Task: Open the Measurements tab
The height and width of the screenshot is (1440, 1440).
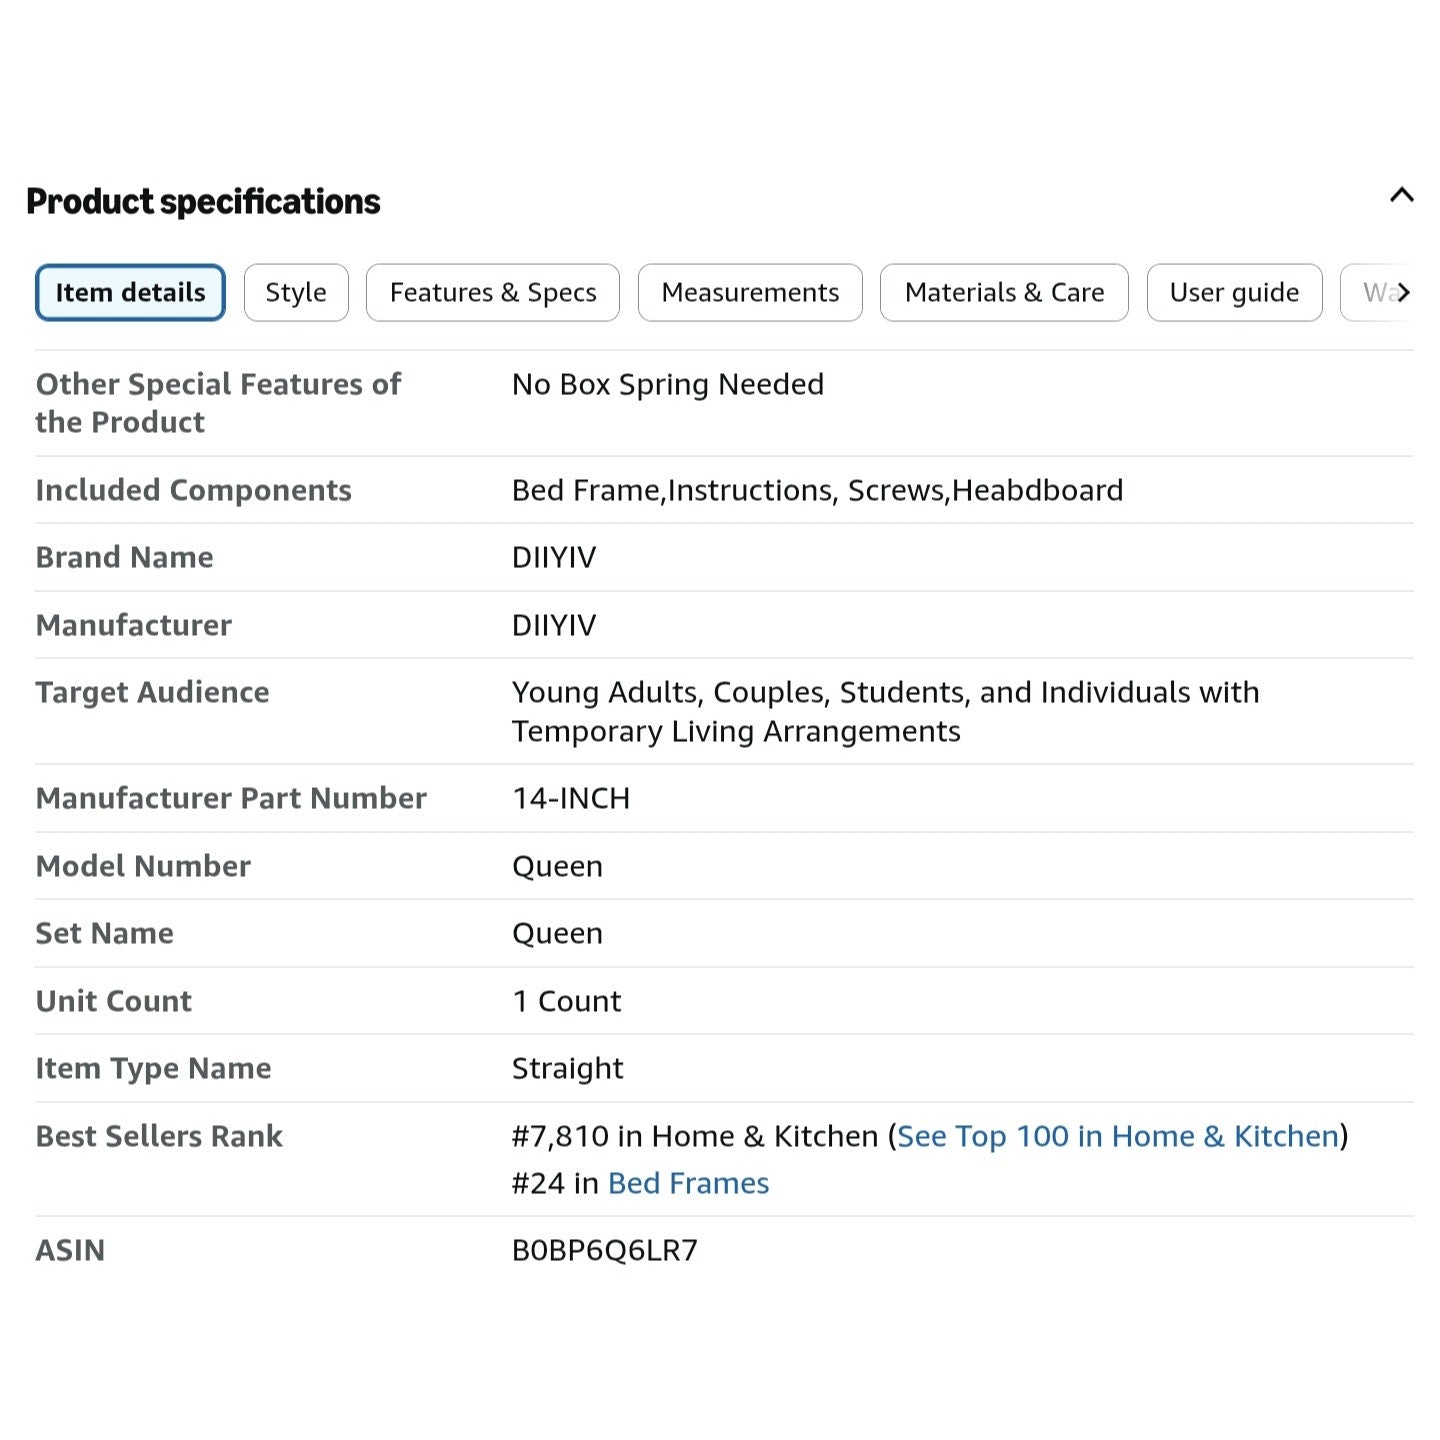Action: tap(750, 292)
